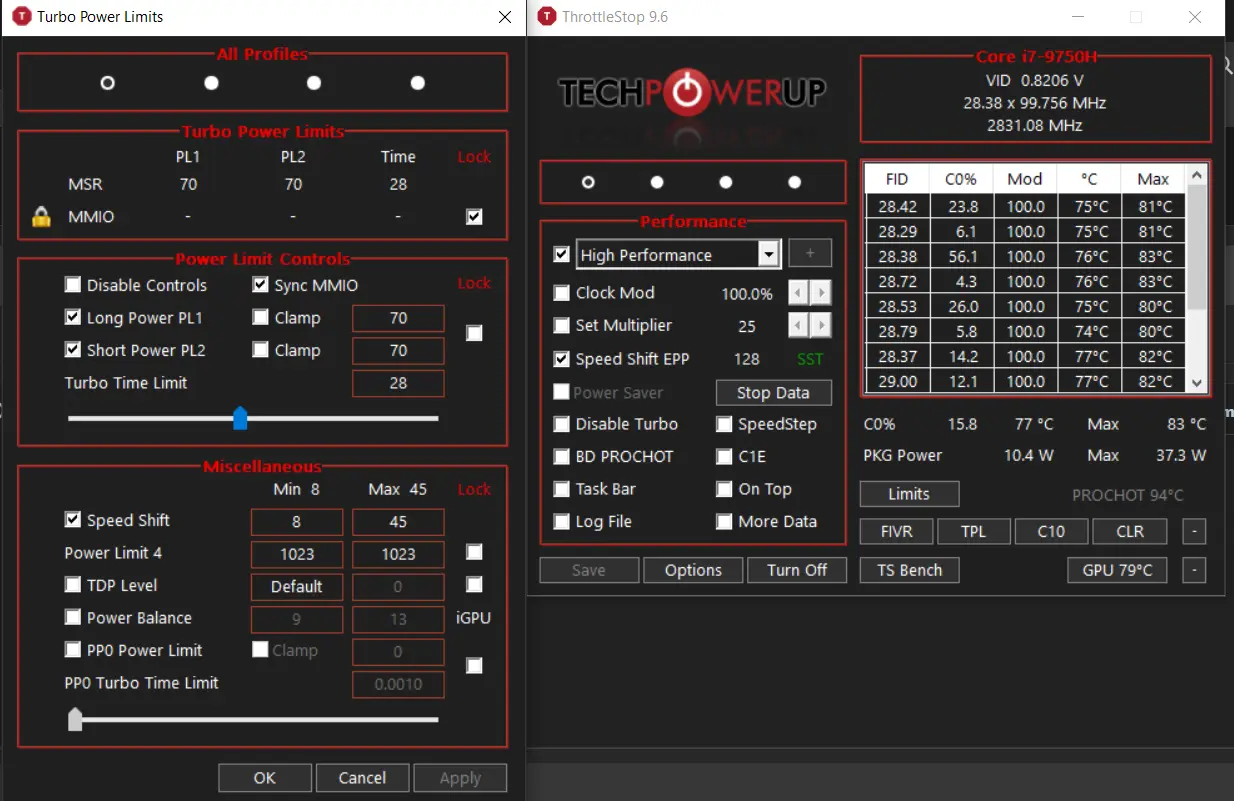Check the Power Limit Controls Lock checkbox
Screen dimensions: 1234x801
tap(475, 333)
